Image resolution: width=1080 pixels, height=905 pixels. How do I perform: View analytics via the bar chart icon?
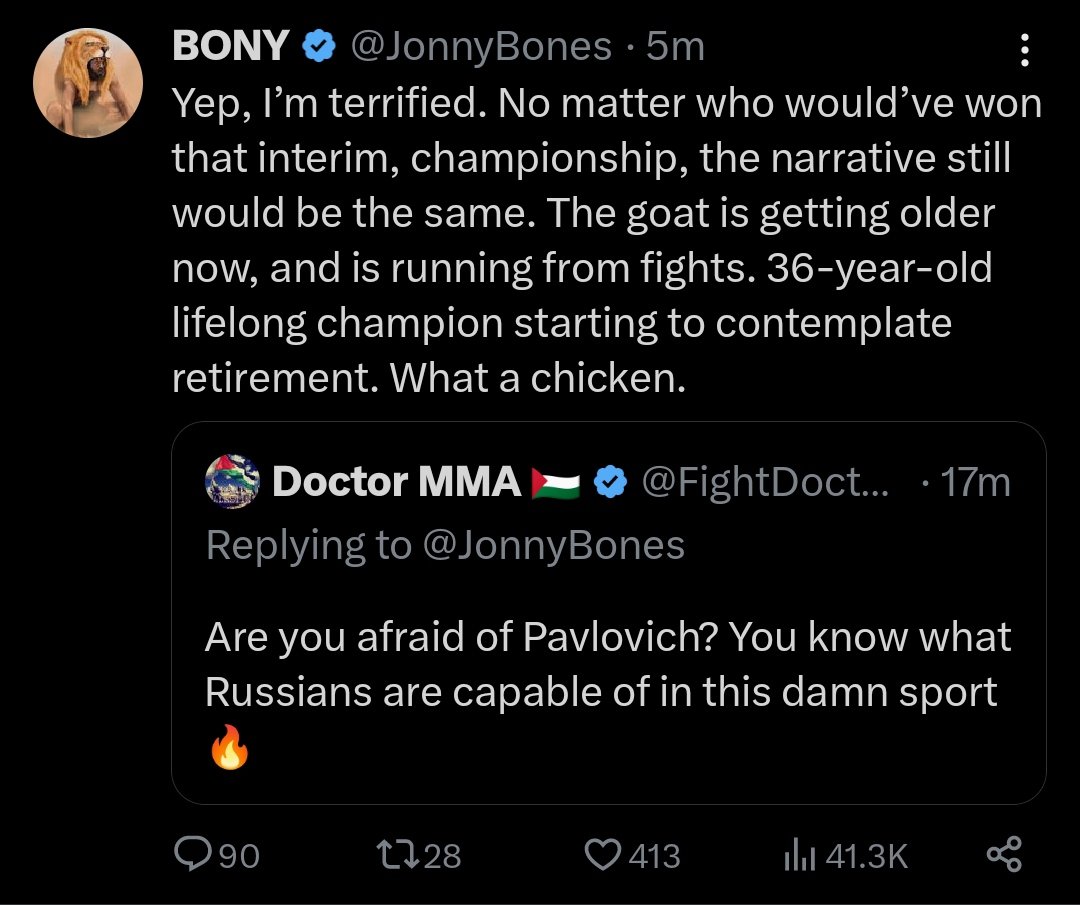801,854
